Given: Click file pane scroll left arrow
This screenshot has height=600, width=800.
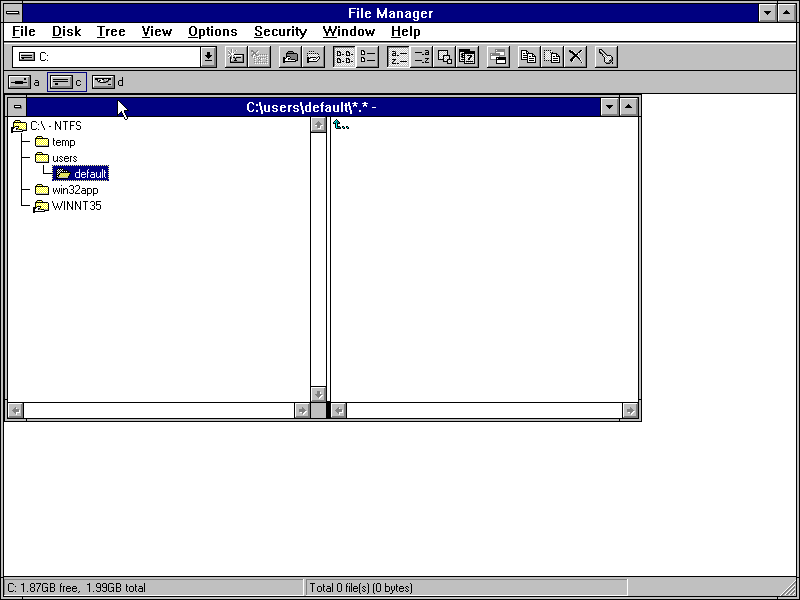Looking at the screenshot, I should point(339,410).
